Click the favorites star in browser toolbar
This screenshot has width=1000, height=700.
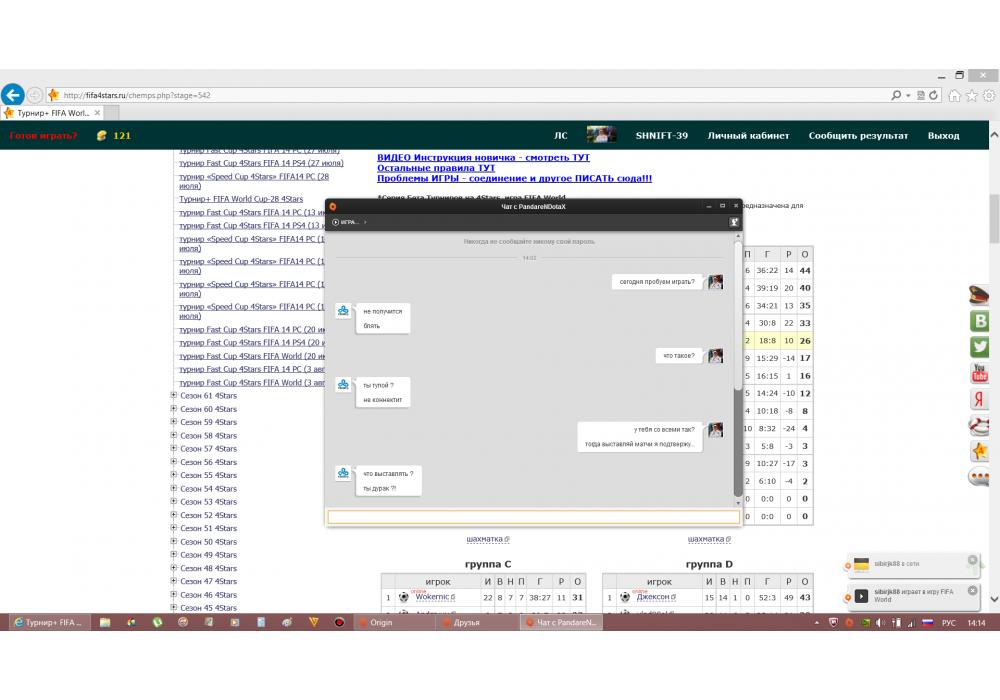click(x=972, y=96)
